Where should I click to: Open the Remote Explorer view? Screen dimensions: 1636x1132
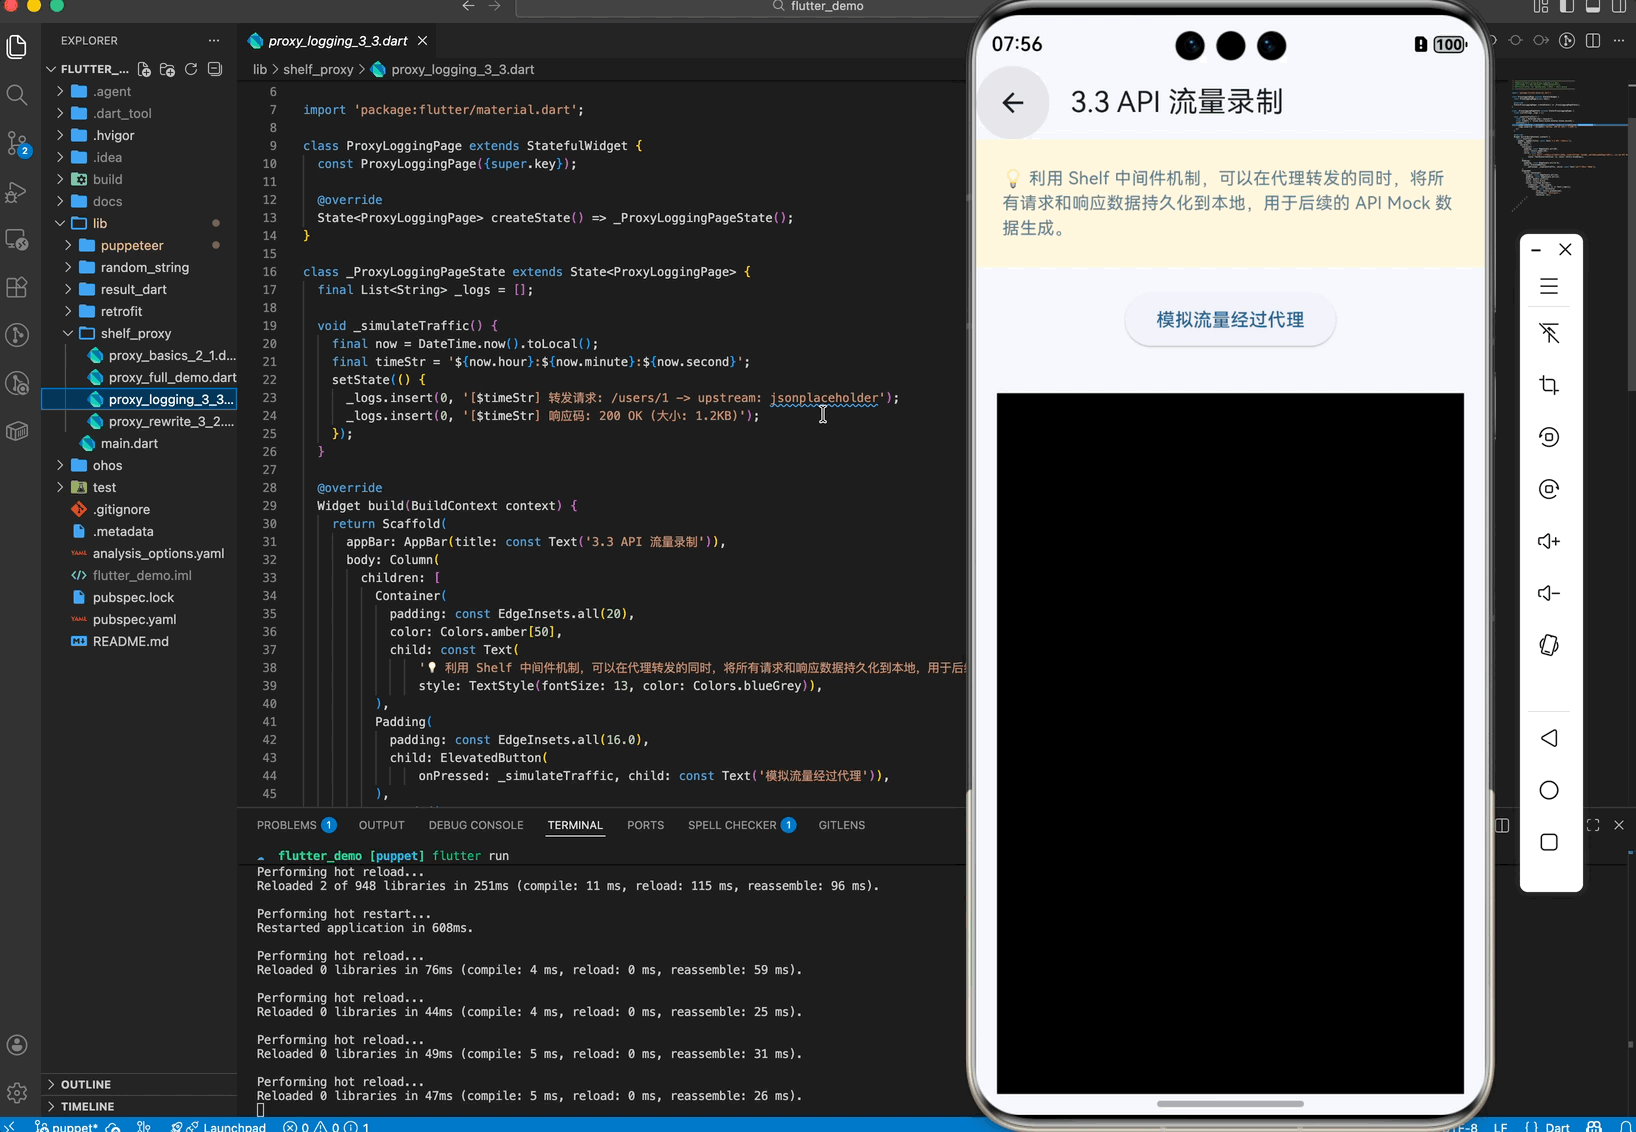click(x=17, y=239)
